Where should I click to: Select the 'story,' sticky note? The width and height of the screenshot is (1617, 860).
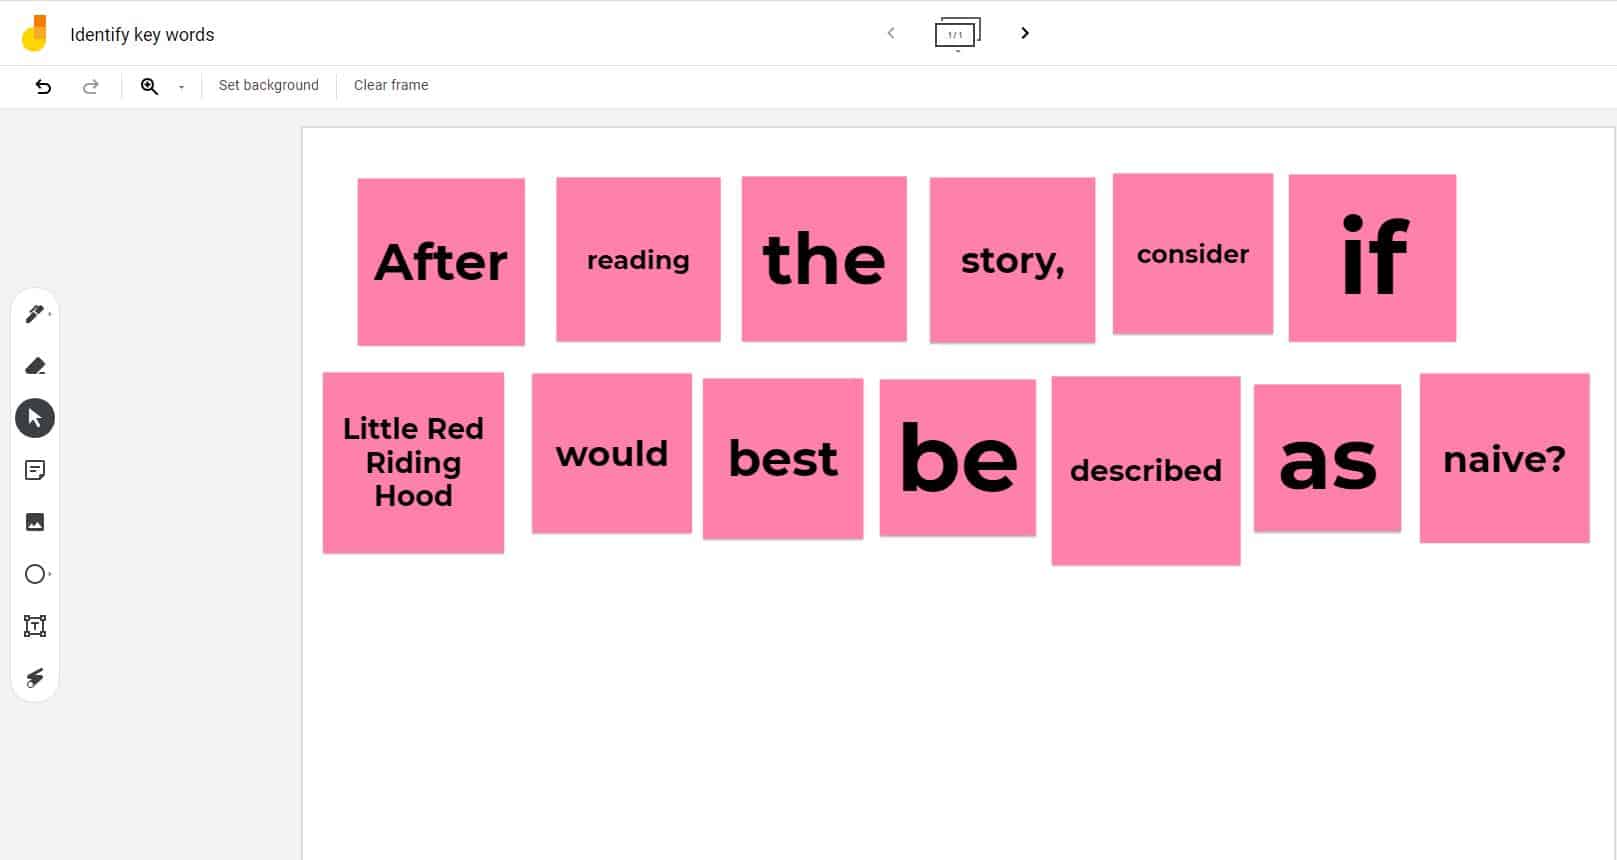1012,261
